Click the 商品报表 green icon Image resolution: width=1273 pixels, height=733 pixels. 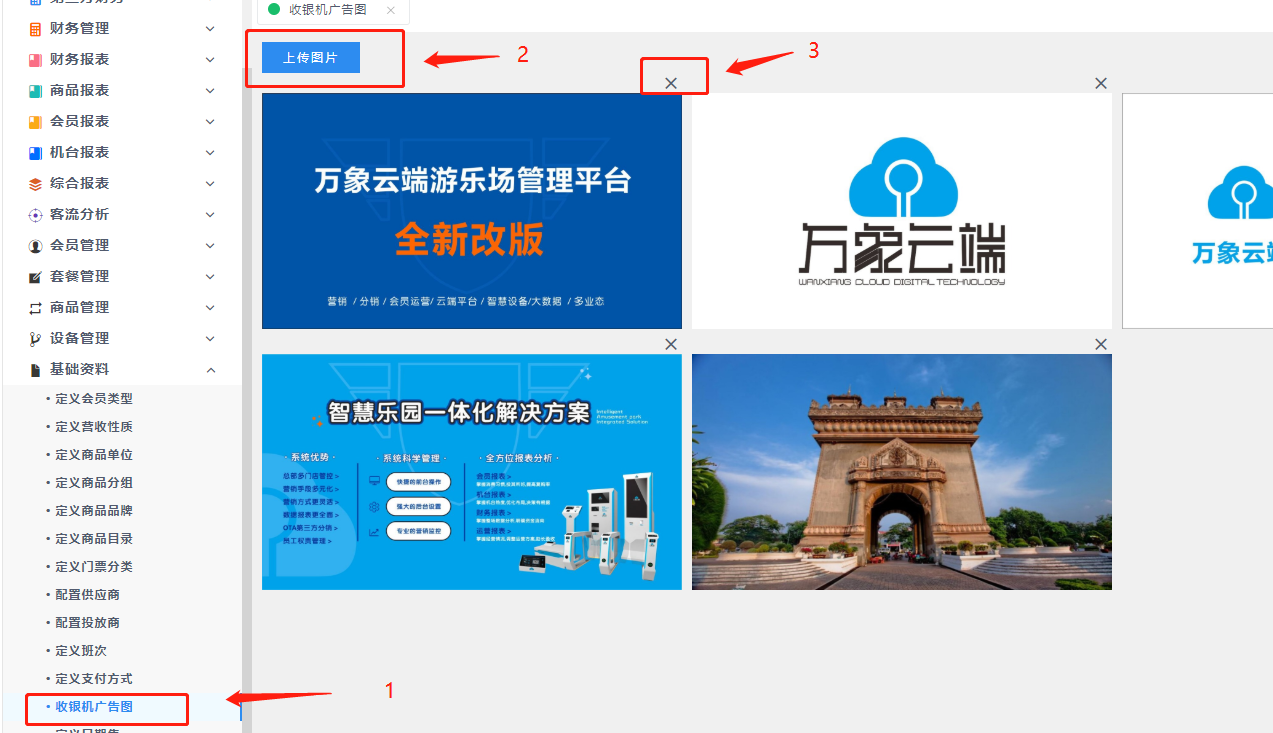click(x=36, y=91)
